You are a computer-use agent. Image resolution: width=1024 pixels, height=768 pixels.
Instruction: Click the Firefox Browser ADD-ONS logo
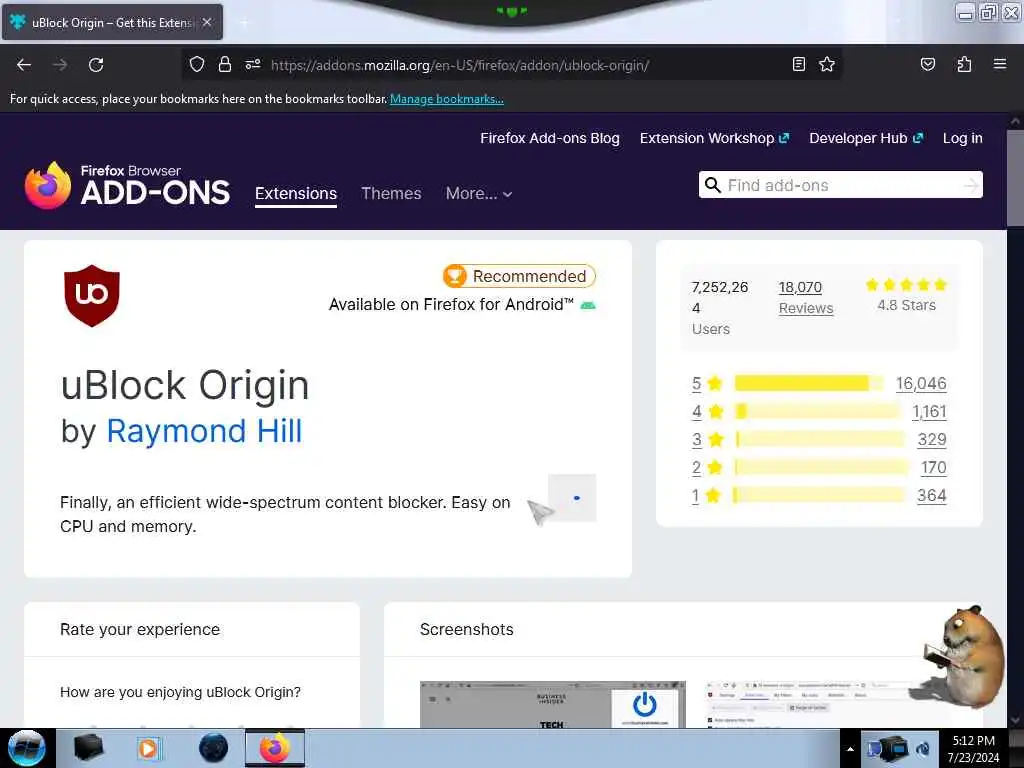point(127,185)
